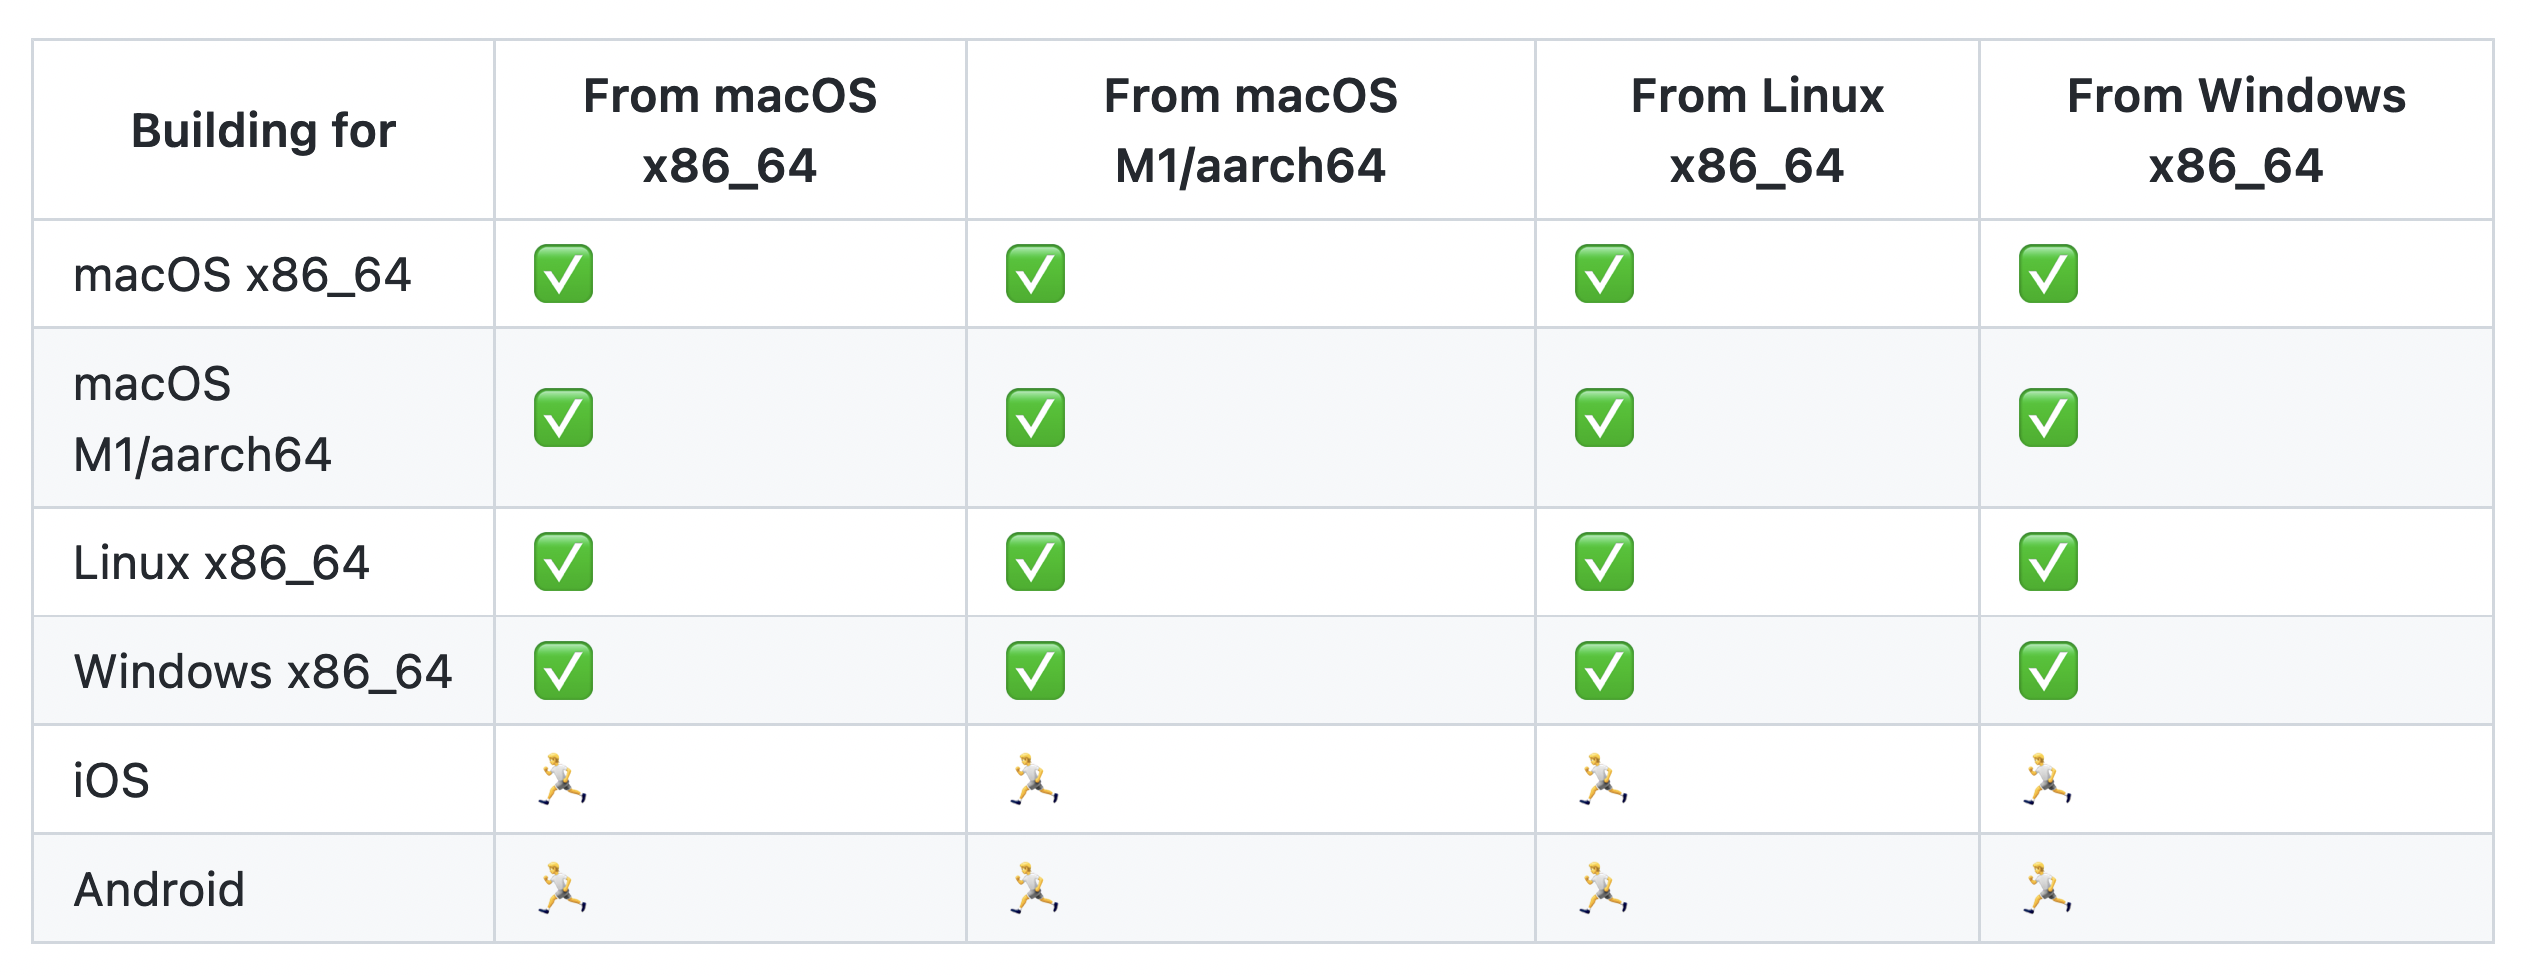Click checkmark for Linux x86_64 from Linux x86_64
The height and width of the screenshot is (976, 2532).
pyautogui.click(x=1604, y=562)
